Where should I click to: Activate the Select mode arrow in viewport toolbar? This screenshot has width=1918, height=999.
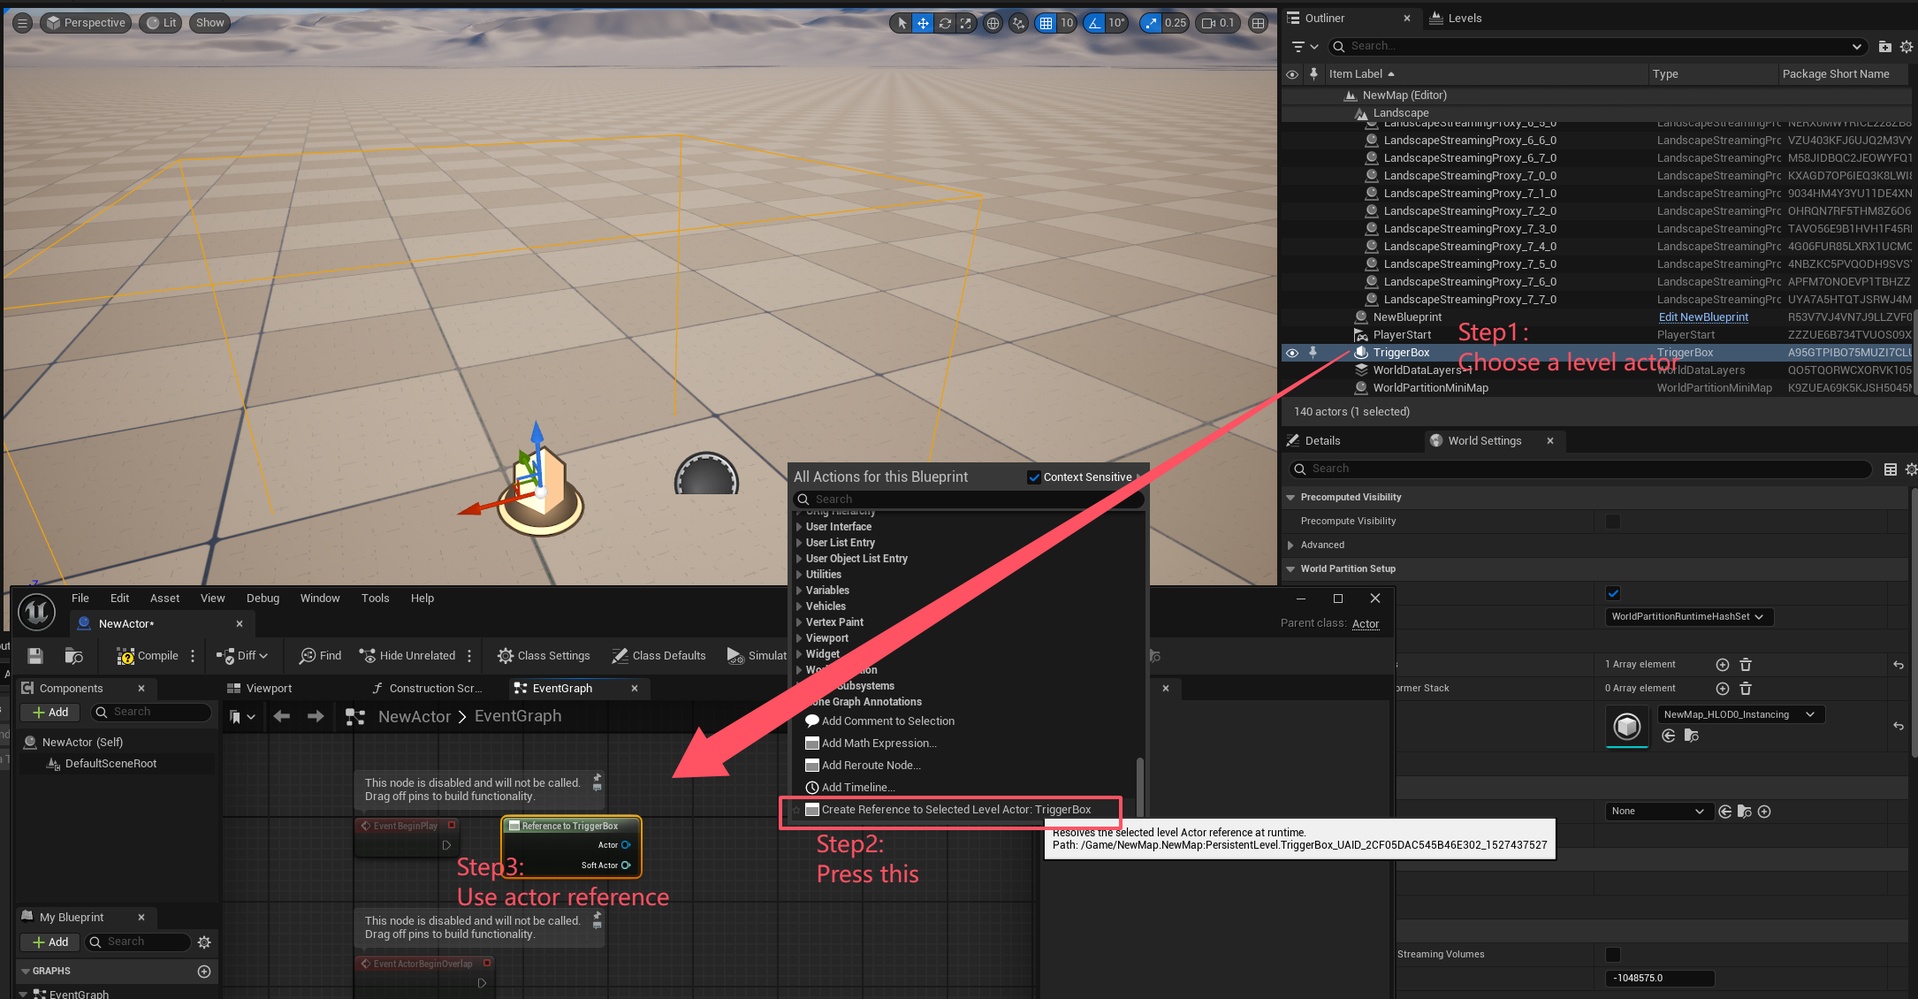pos(902,23)
